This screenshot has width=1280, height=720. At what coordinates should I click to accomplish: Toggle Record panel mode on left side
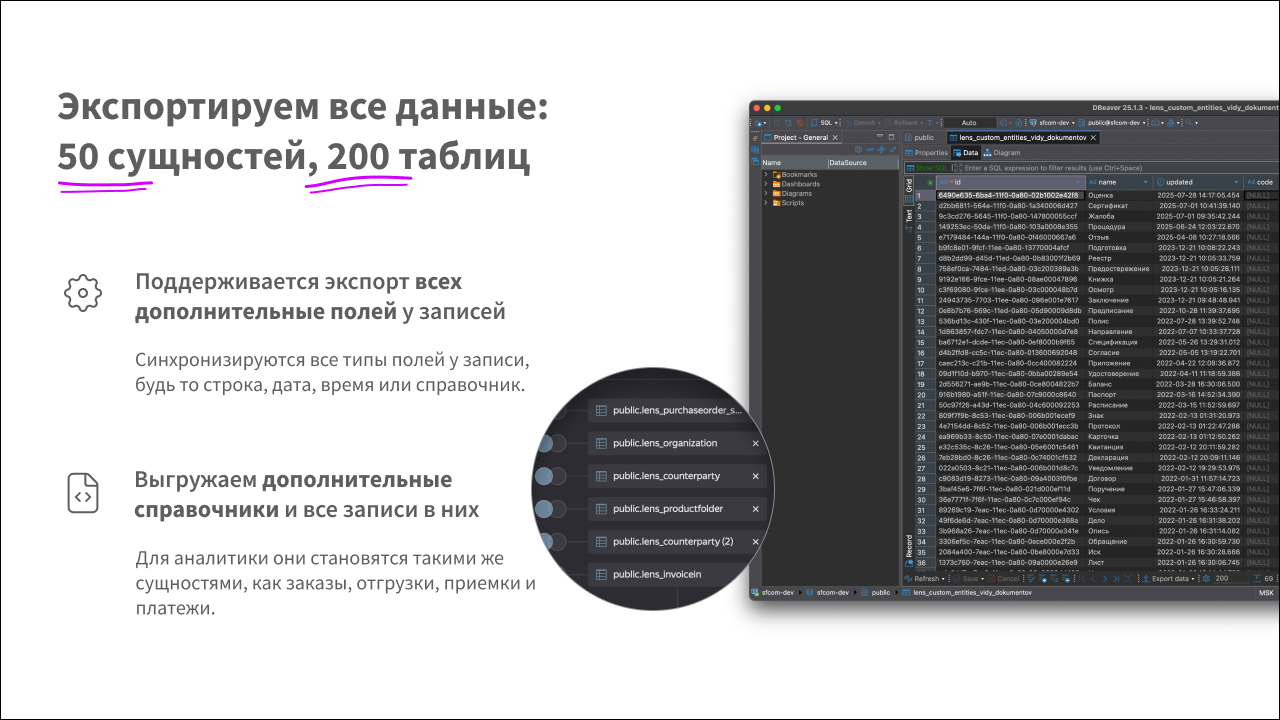point(909,546)
